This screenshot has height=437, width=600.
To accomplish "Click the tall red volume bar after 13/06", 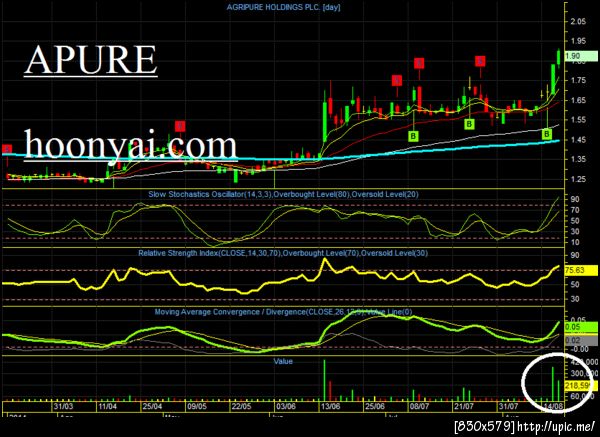I will [x=330, y=391].
